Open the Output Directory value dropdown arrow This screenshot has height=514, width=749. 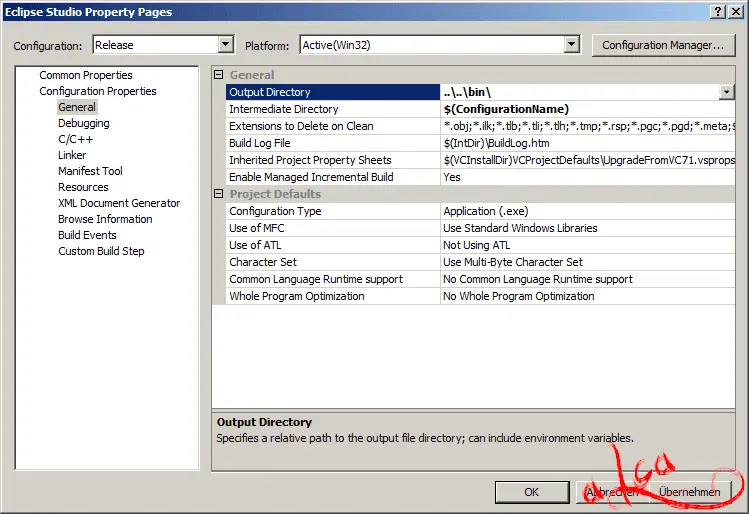click(x=727, y=92)
